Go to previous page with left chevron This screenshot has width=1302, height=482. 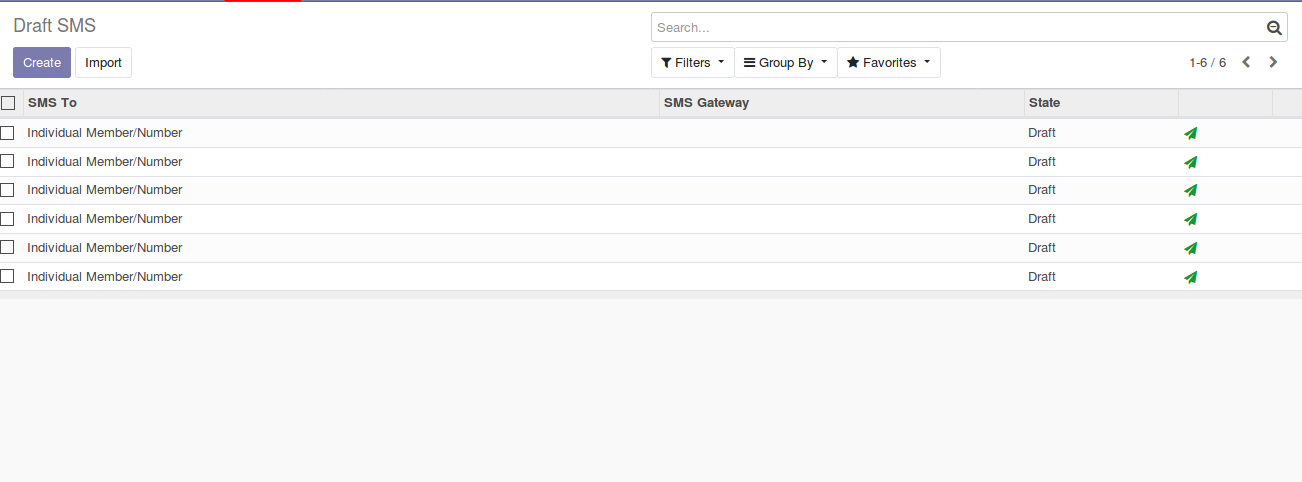[x=1246, y=62]
